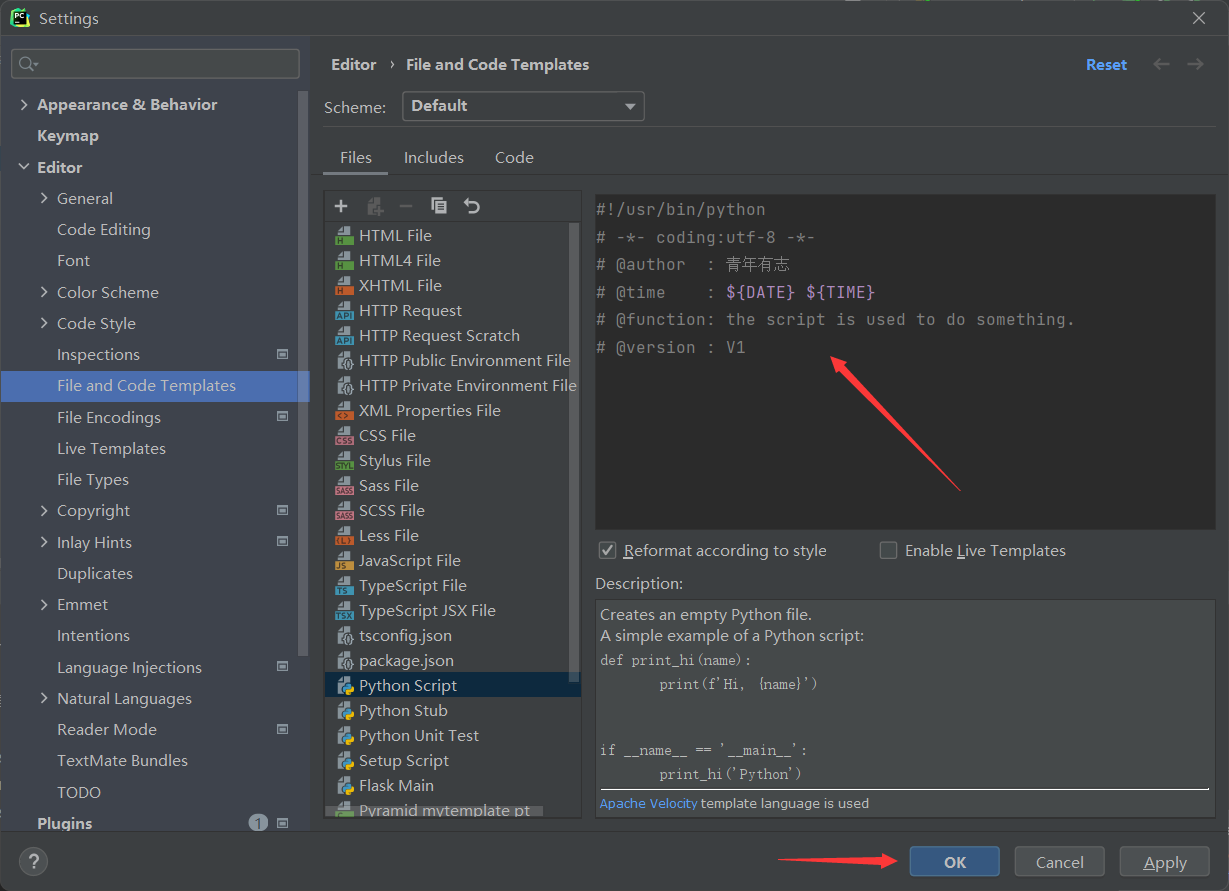The height and width of the screenshot is (891, 1229).
Task: Click the Create Template plus icon
Action: click(x=341, y=206)
